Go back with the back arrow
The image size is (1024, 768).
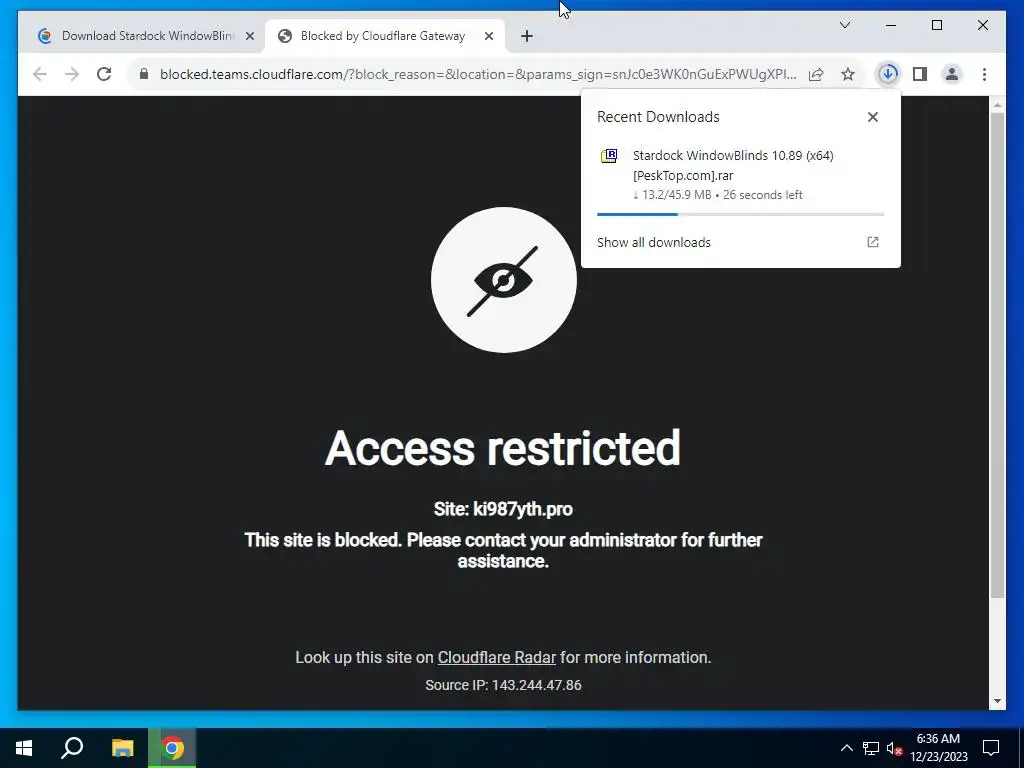pyautogui.click(x=40, y=74)
